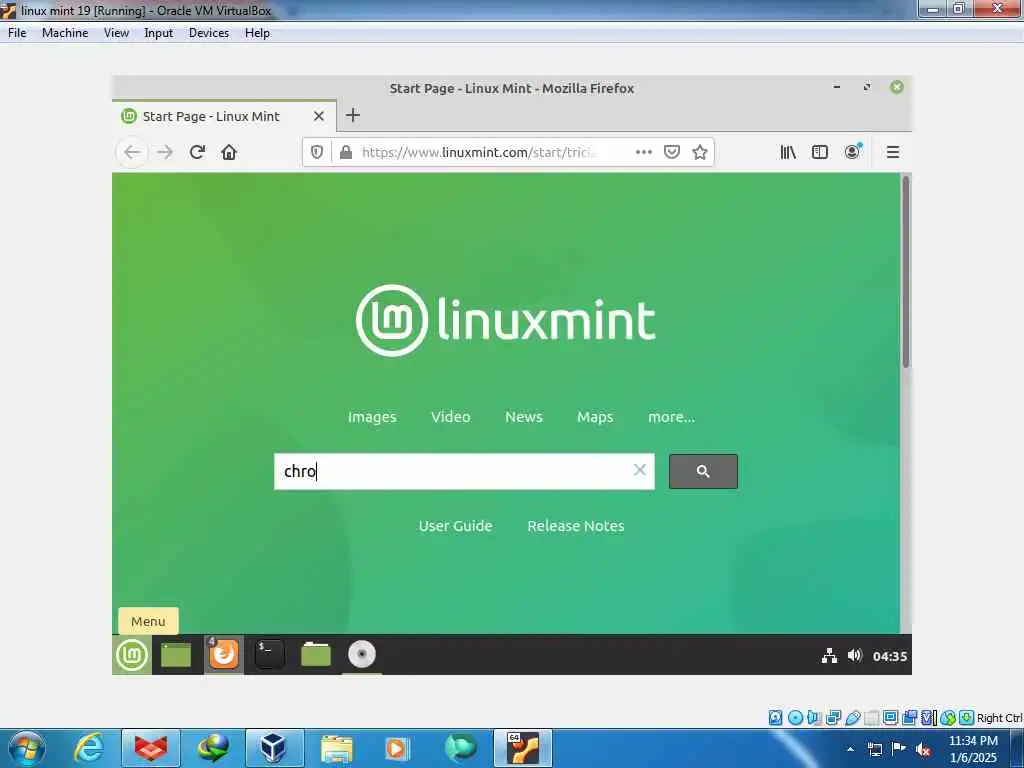The width and height of the screenshot is (1024, 768).
Task: Open the News search link
Action: coord(524,417)
